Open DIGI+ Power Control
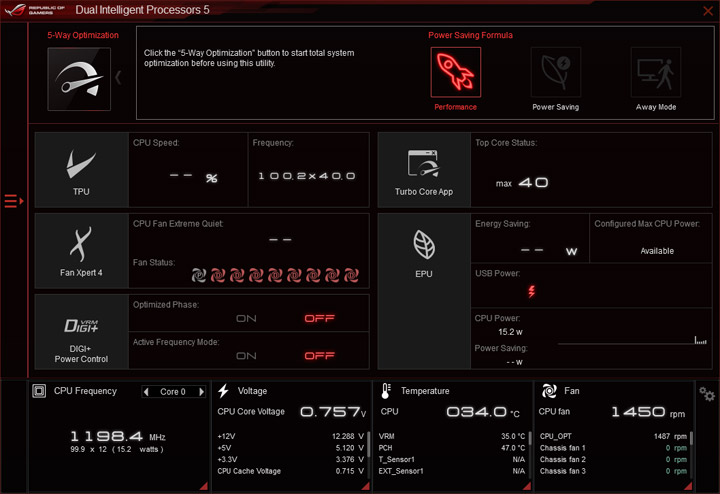The width and height of the screenshot is (720, 494). [x=81, y=332]
